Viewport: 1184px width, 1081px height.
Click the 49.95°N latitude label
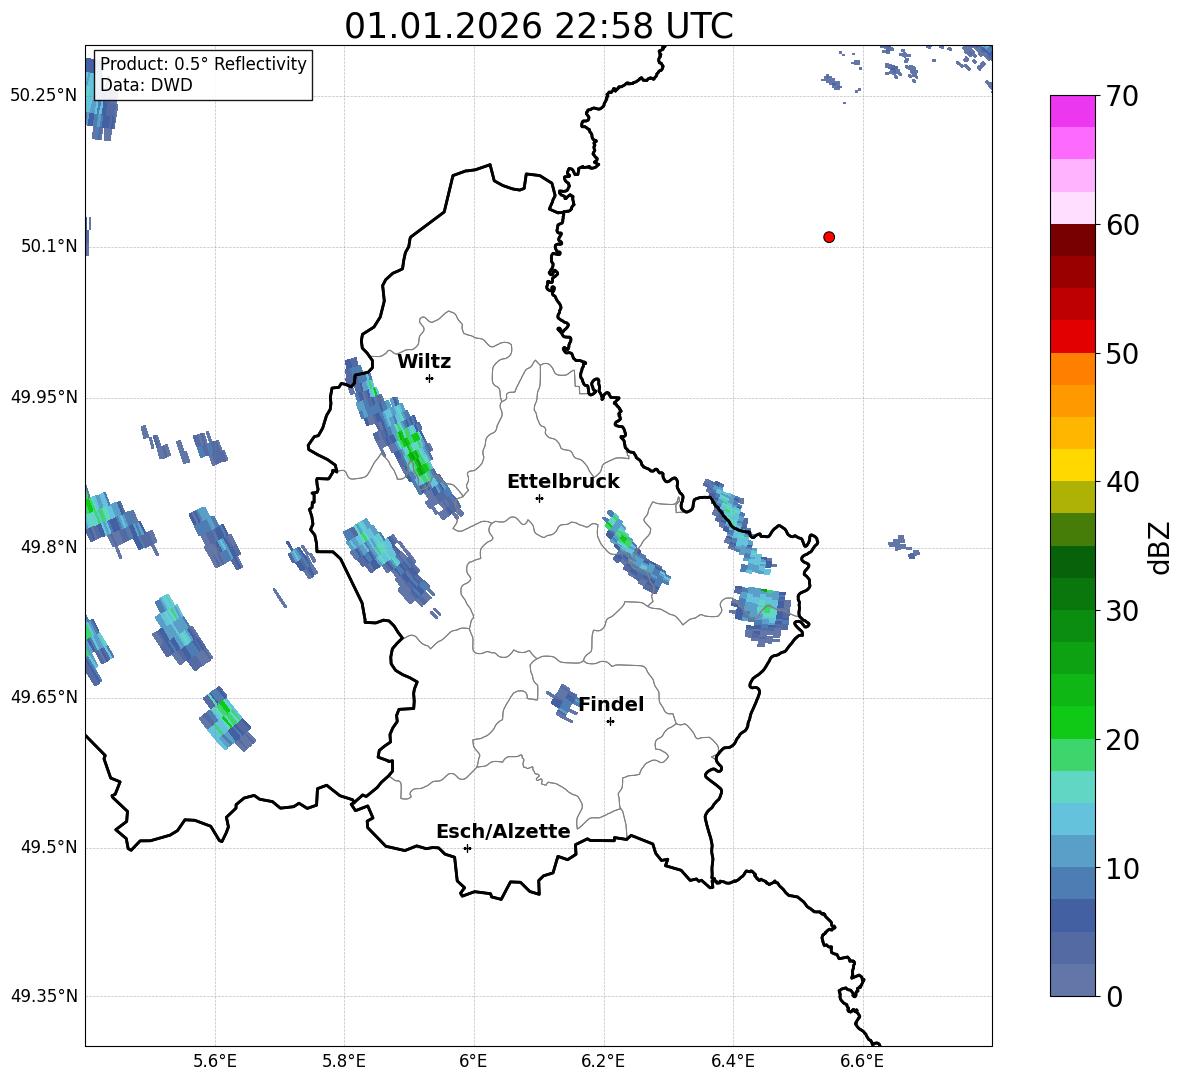click(x=44, y=397)
